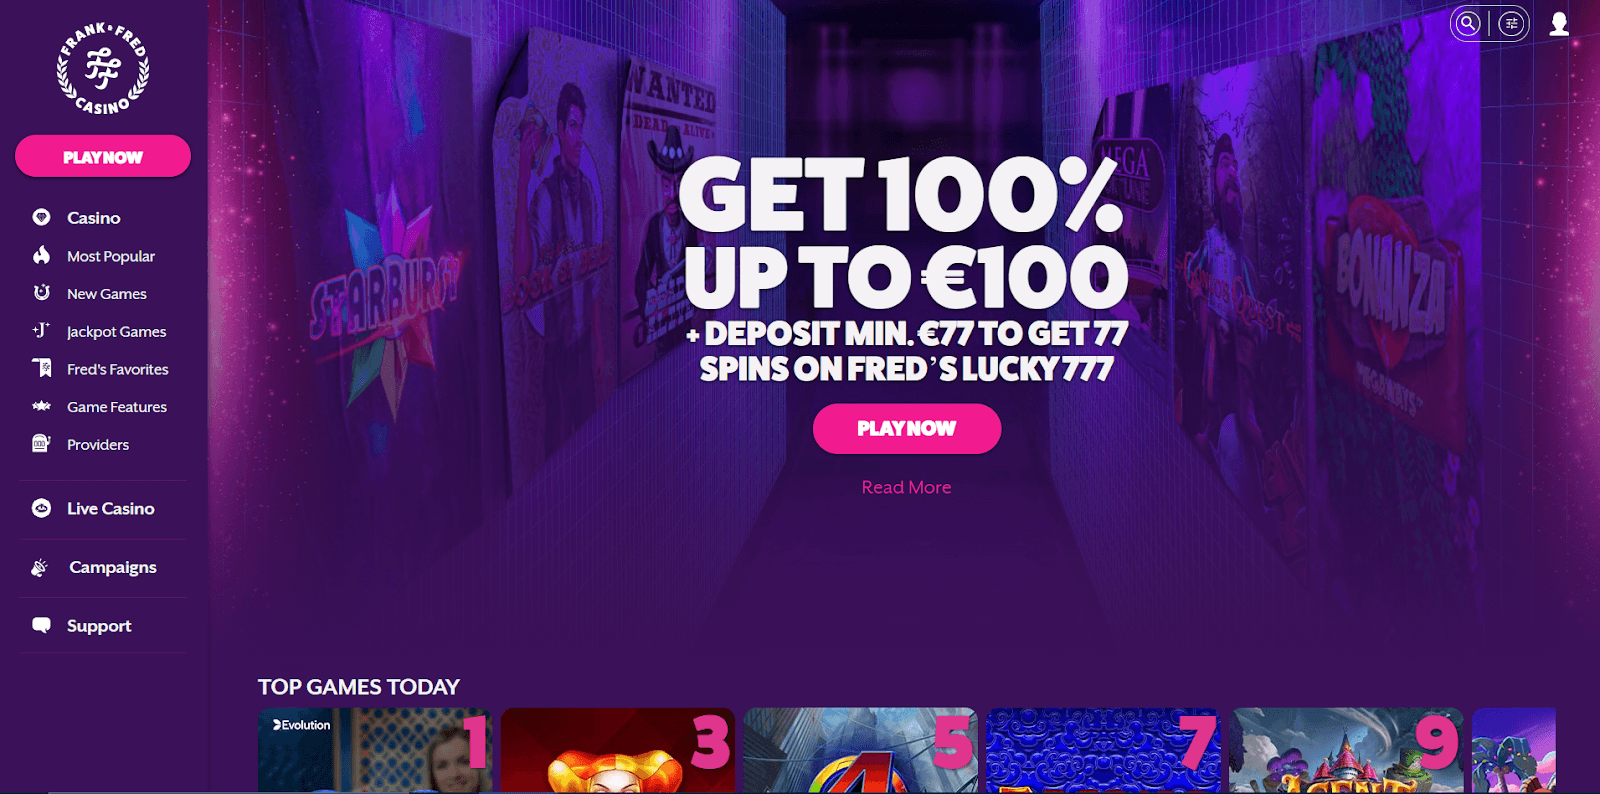Click the user profile icon
This screenshot has height=794, width=1600.
coord(1559,23)
